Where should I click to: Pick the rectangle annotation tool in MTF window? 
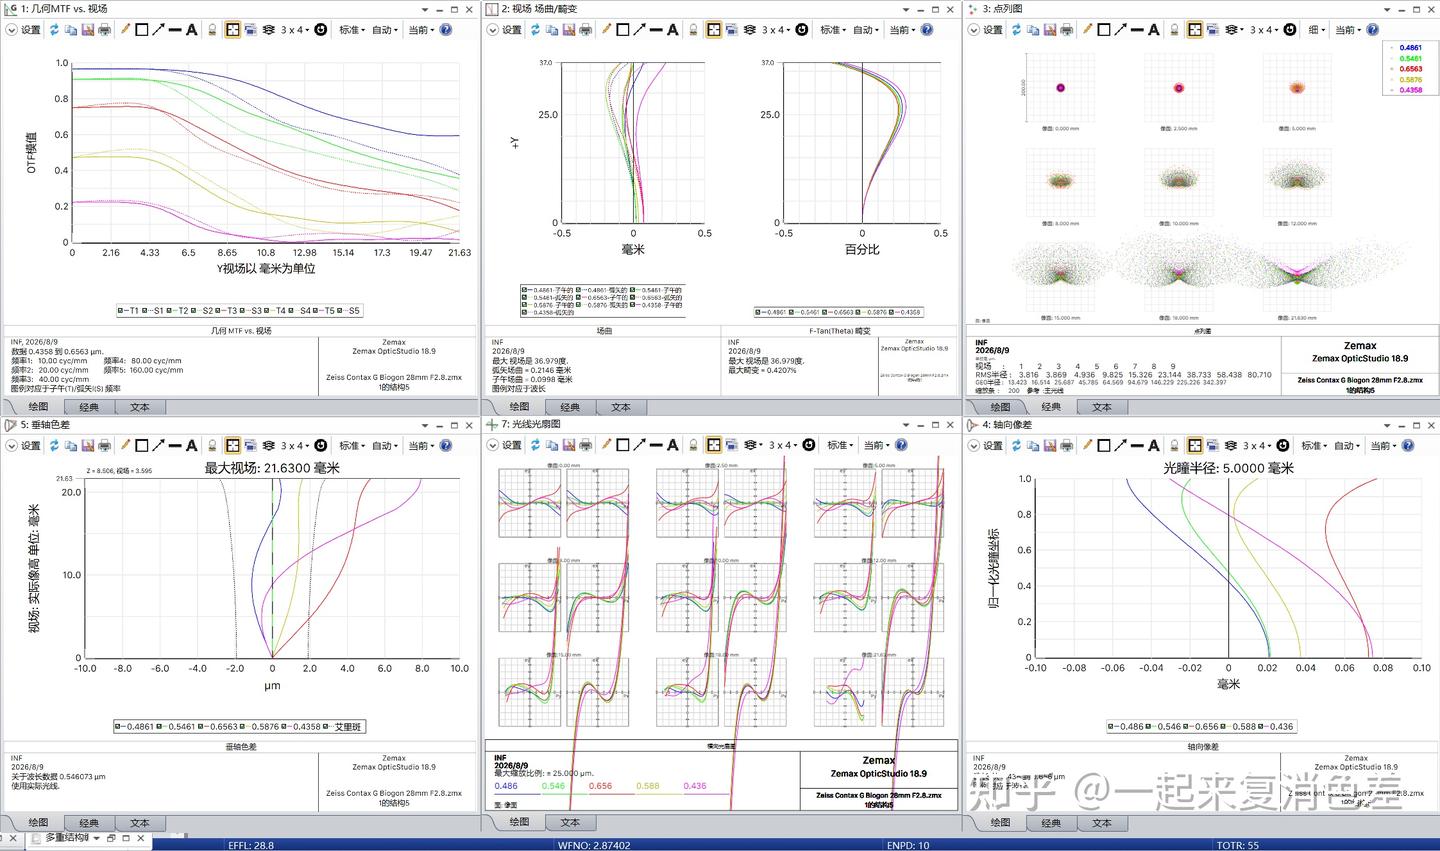pyautogui.click(x=142, y=30)
